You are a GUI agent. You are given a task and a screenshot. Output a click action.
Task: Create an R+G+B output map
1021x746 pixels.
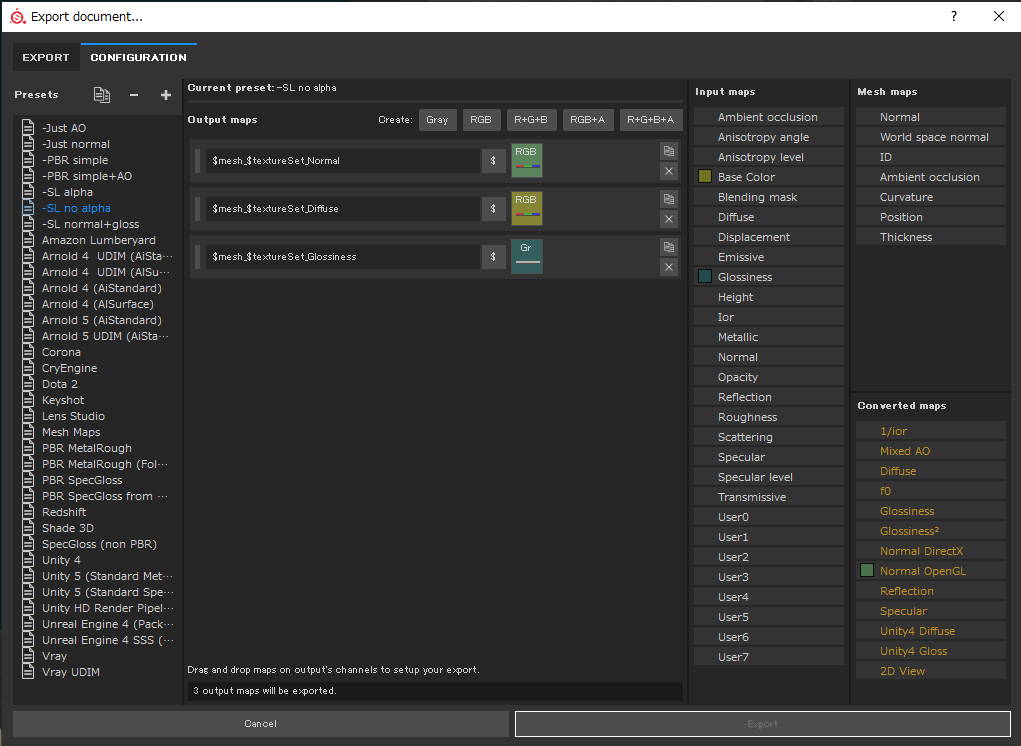(531, 120)
